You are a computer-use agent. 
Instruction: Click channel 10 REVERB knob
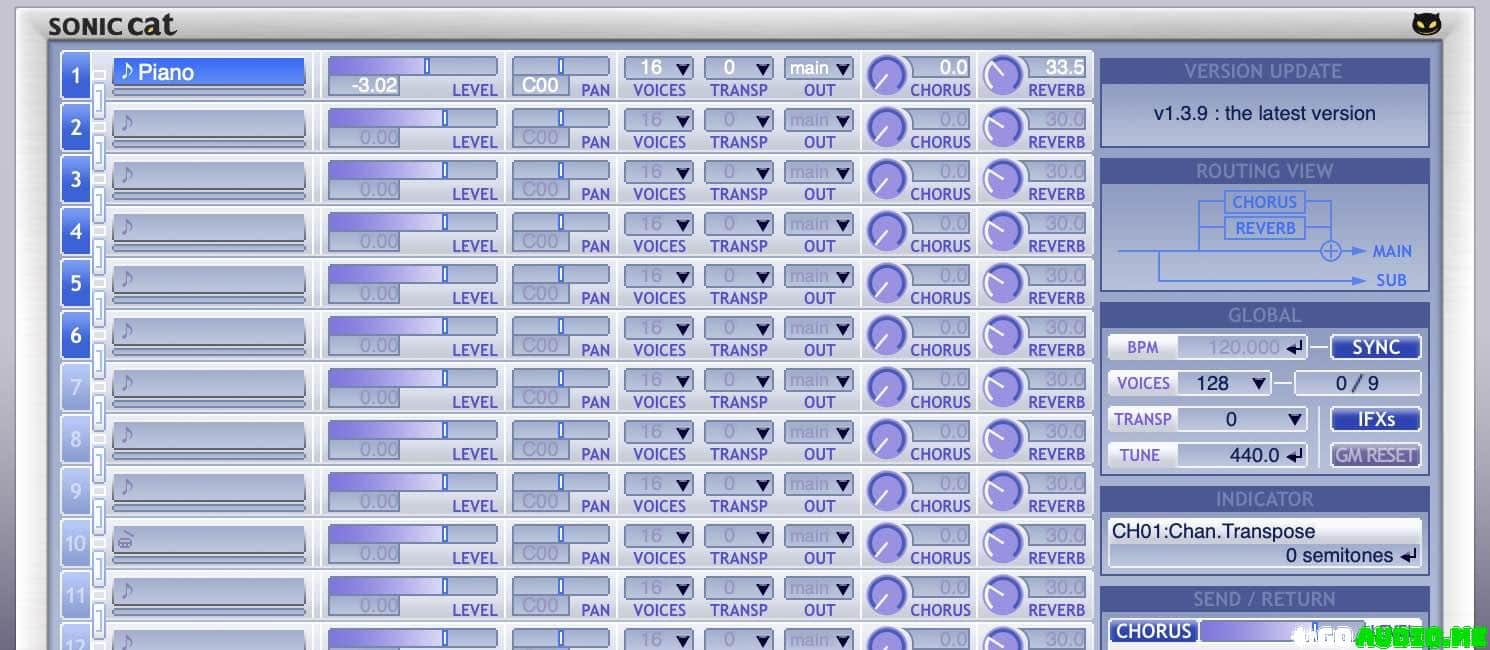click(1003, 544)
